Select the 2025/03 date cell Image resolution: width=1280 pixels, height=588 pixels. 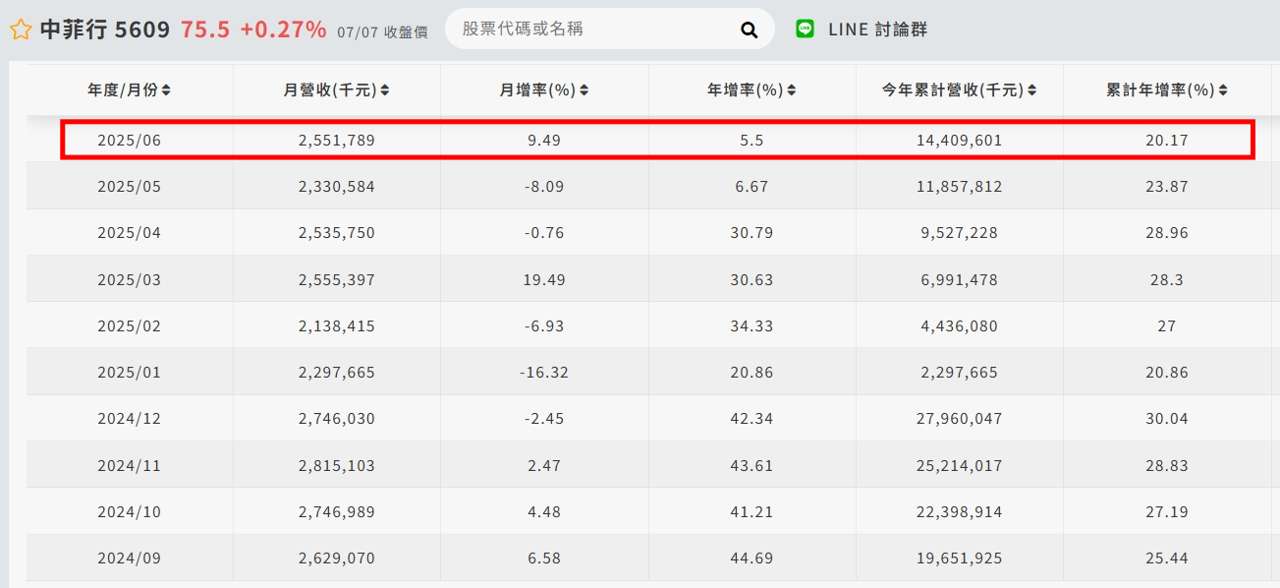pos(129,280)
